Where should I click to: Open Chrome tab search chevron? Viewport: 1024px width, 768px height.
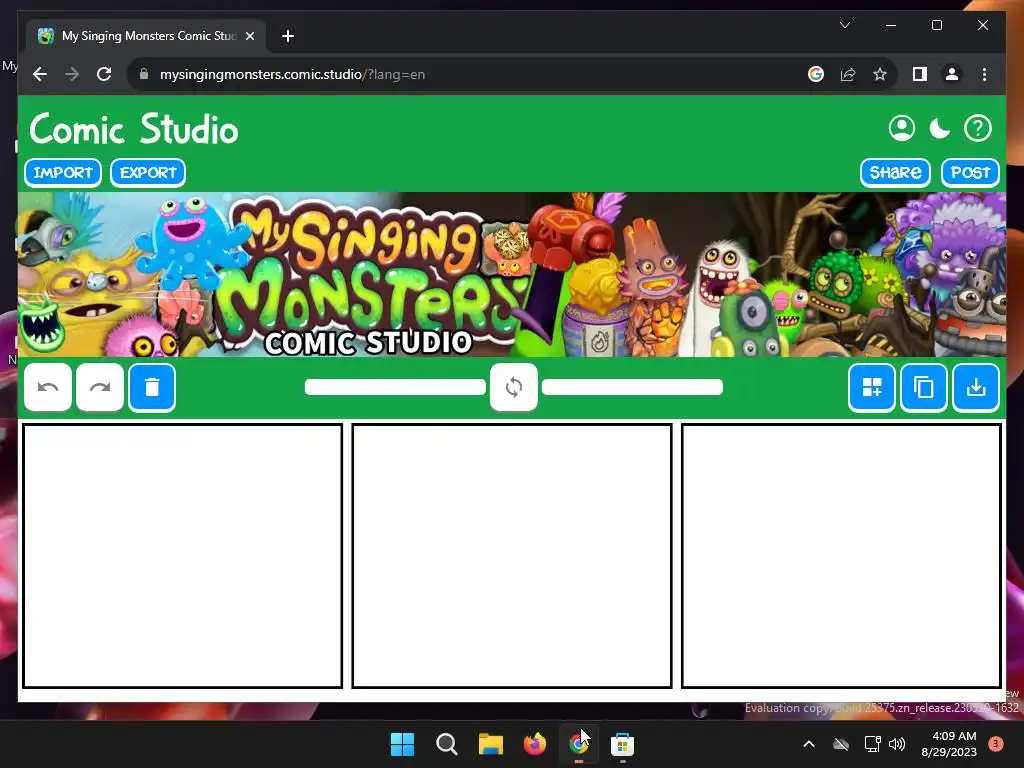pos(844,25)
